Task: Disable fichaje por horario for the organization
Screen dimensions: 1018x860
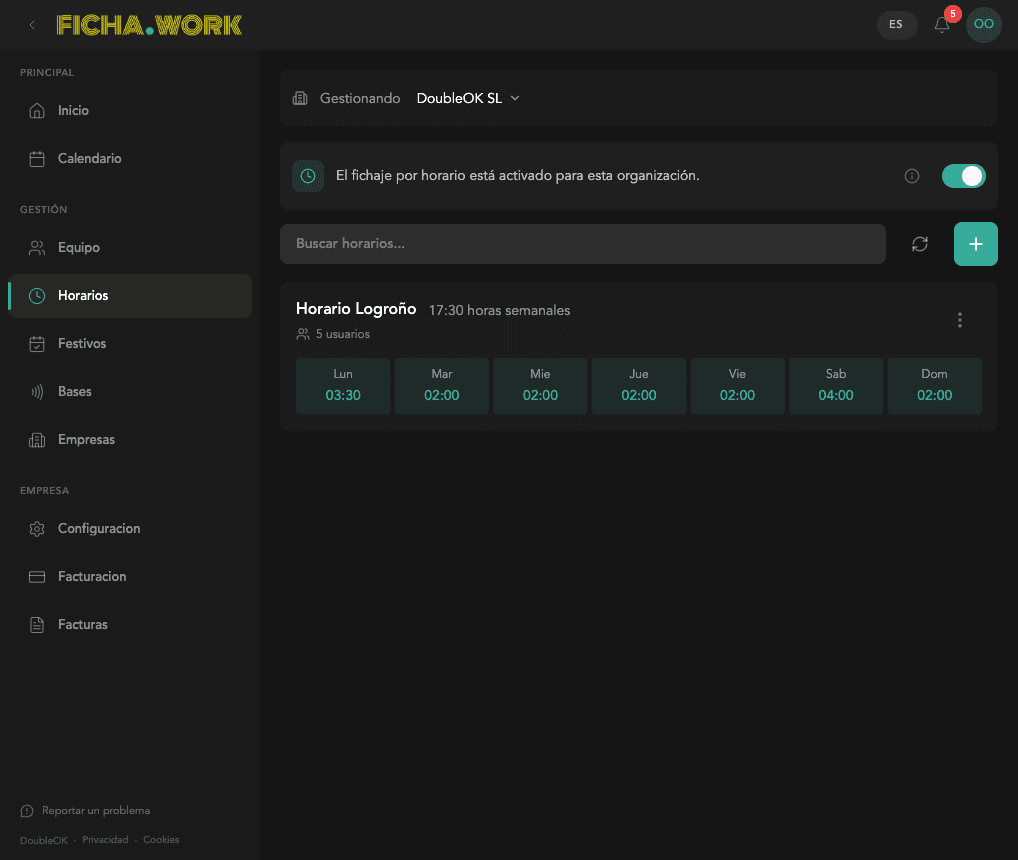Action: coord(963,175)
